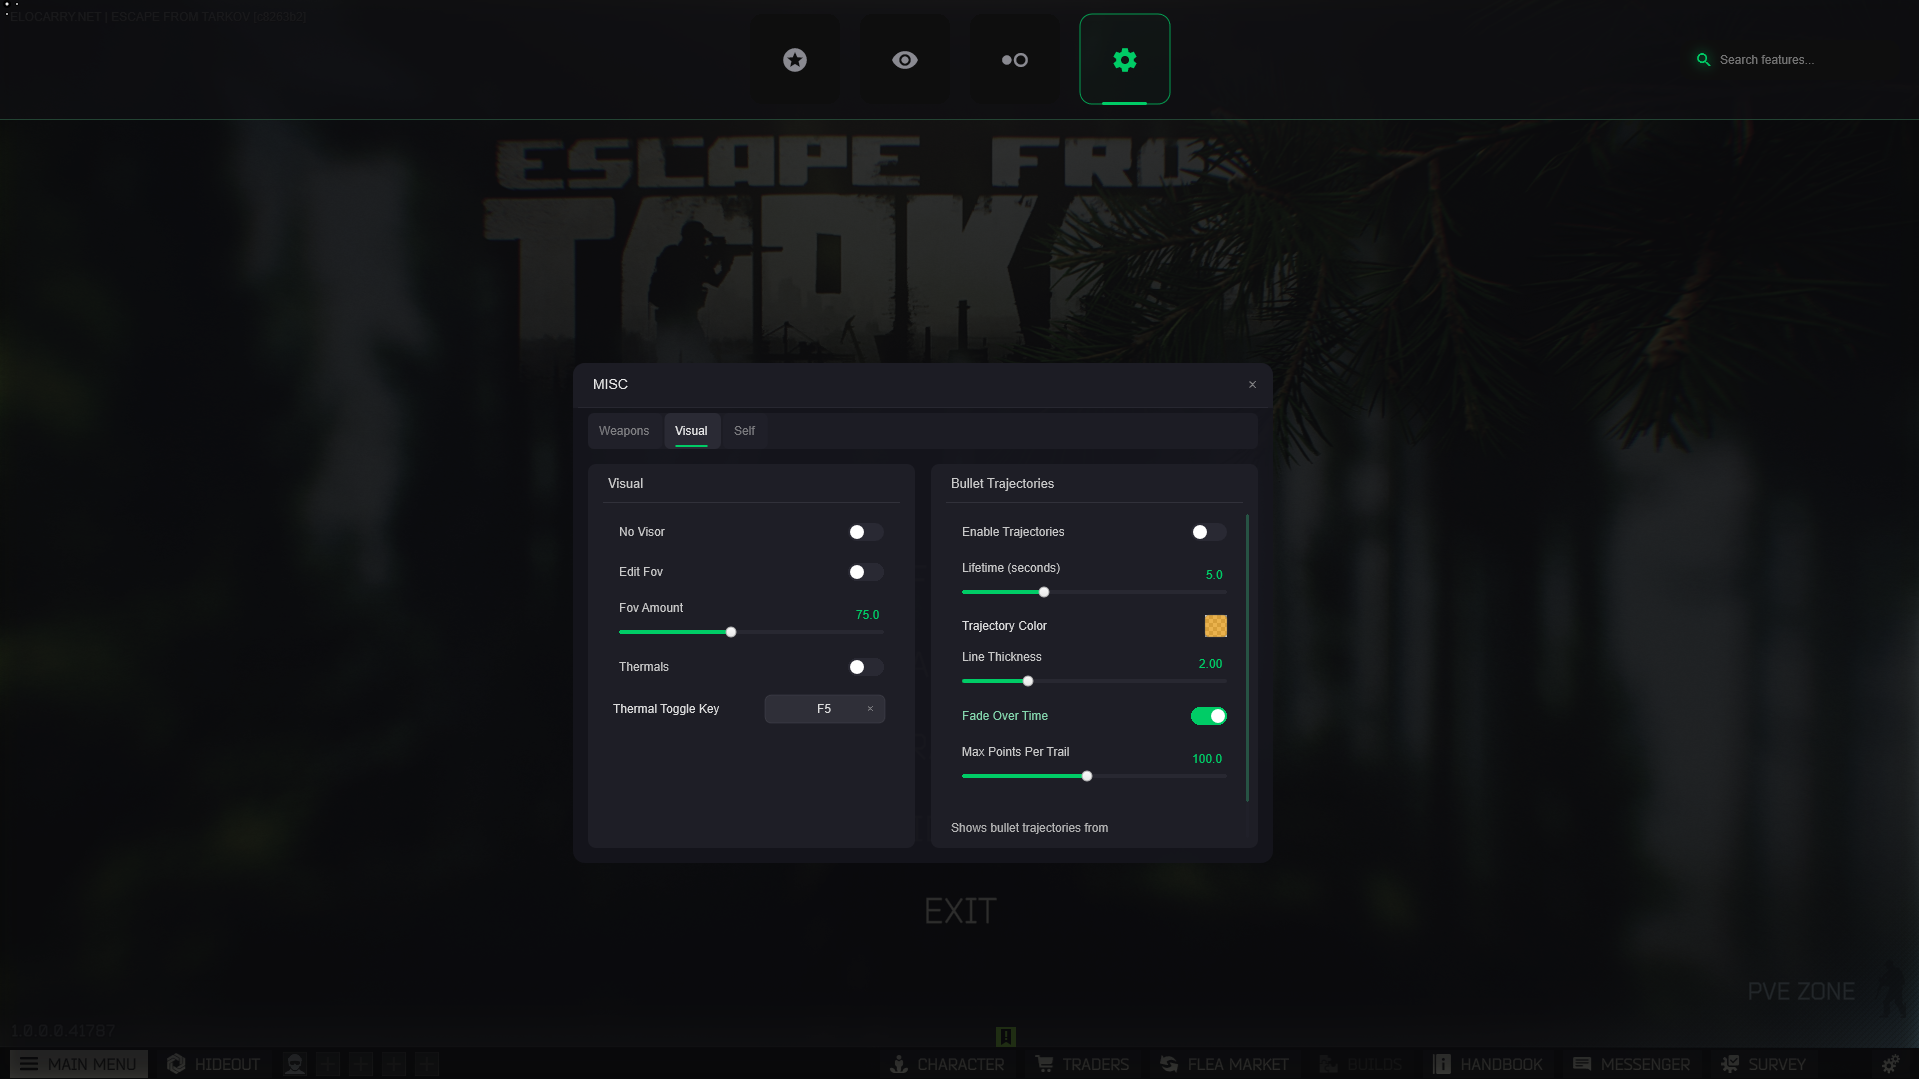The image size is (1919, 1079).
Task: Click the search magnifier icon
Action: pos(1703,60)
